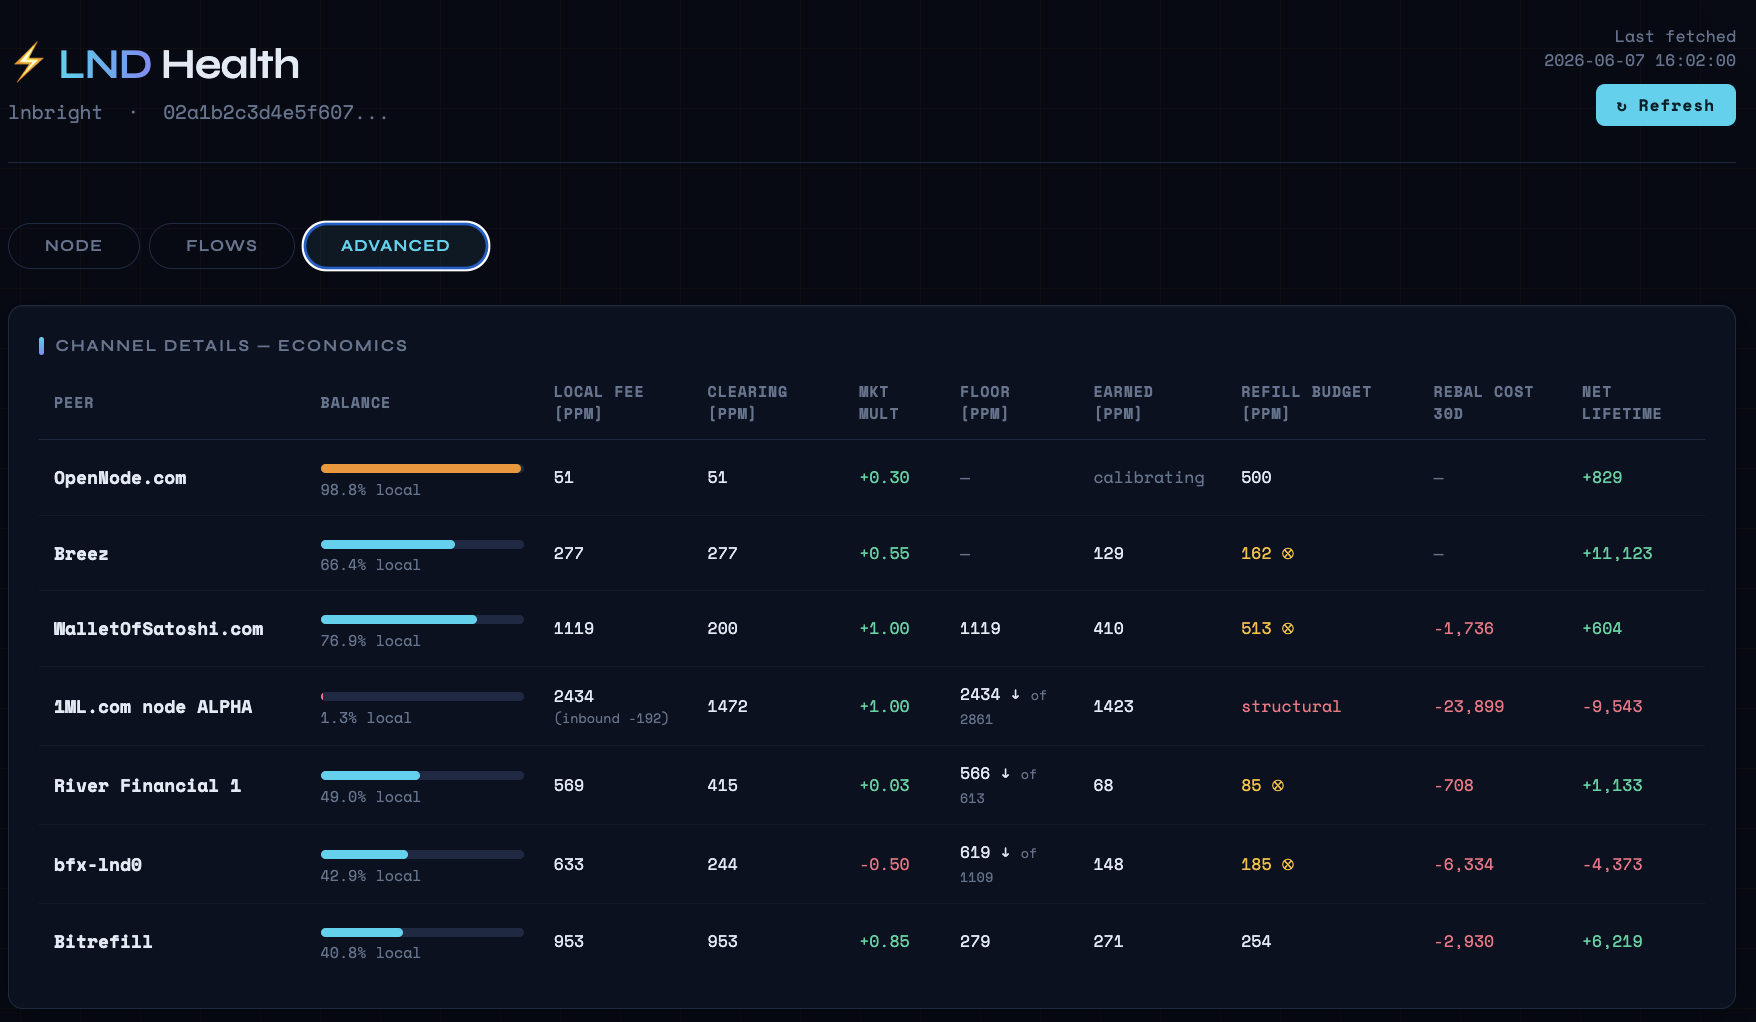This screenshot has height=1022, width=1756.
Task: Click WalletOfSatoshi.com balance bar
Action: [x=422, y=619]
